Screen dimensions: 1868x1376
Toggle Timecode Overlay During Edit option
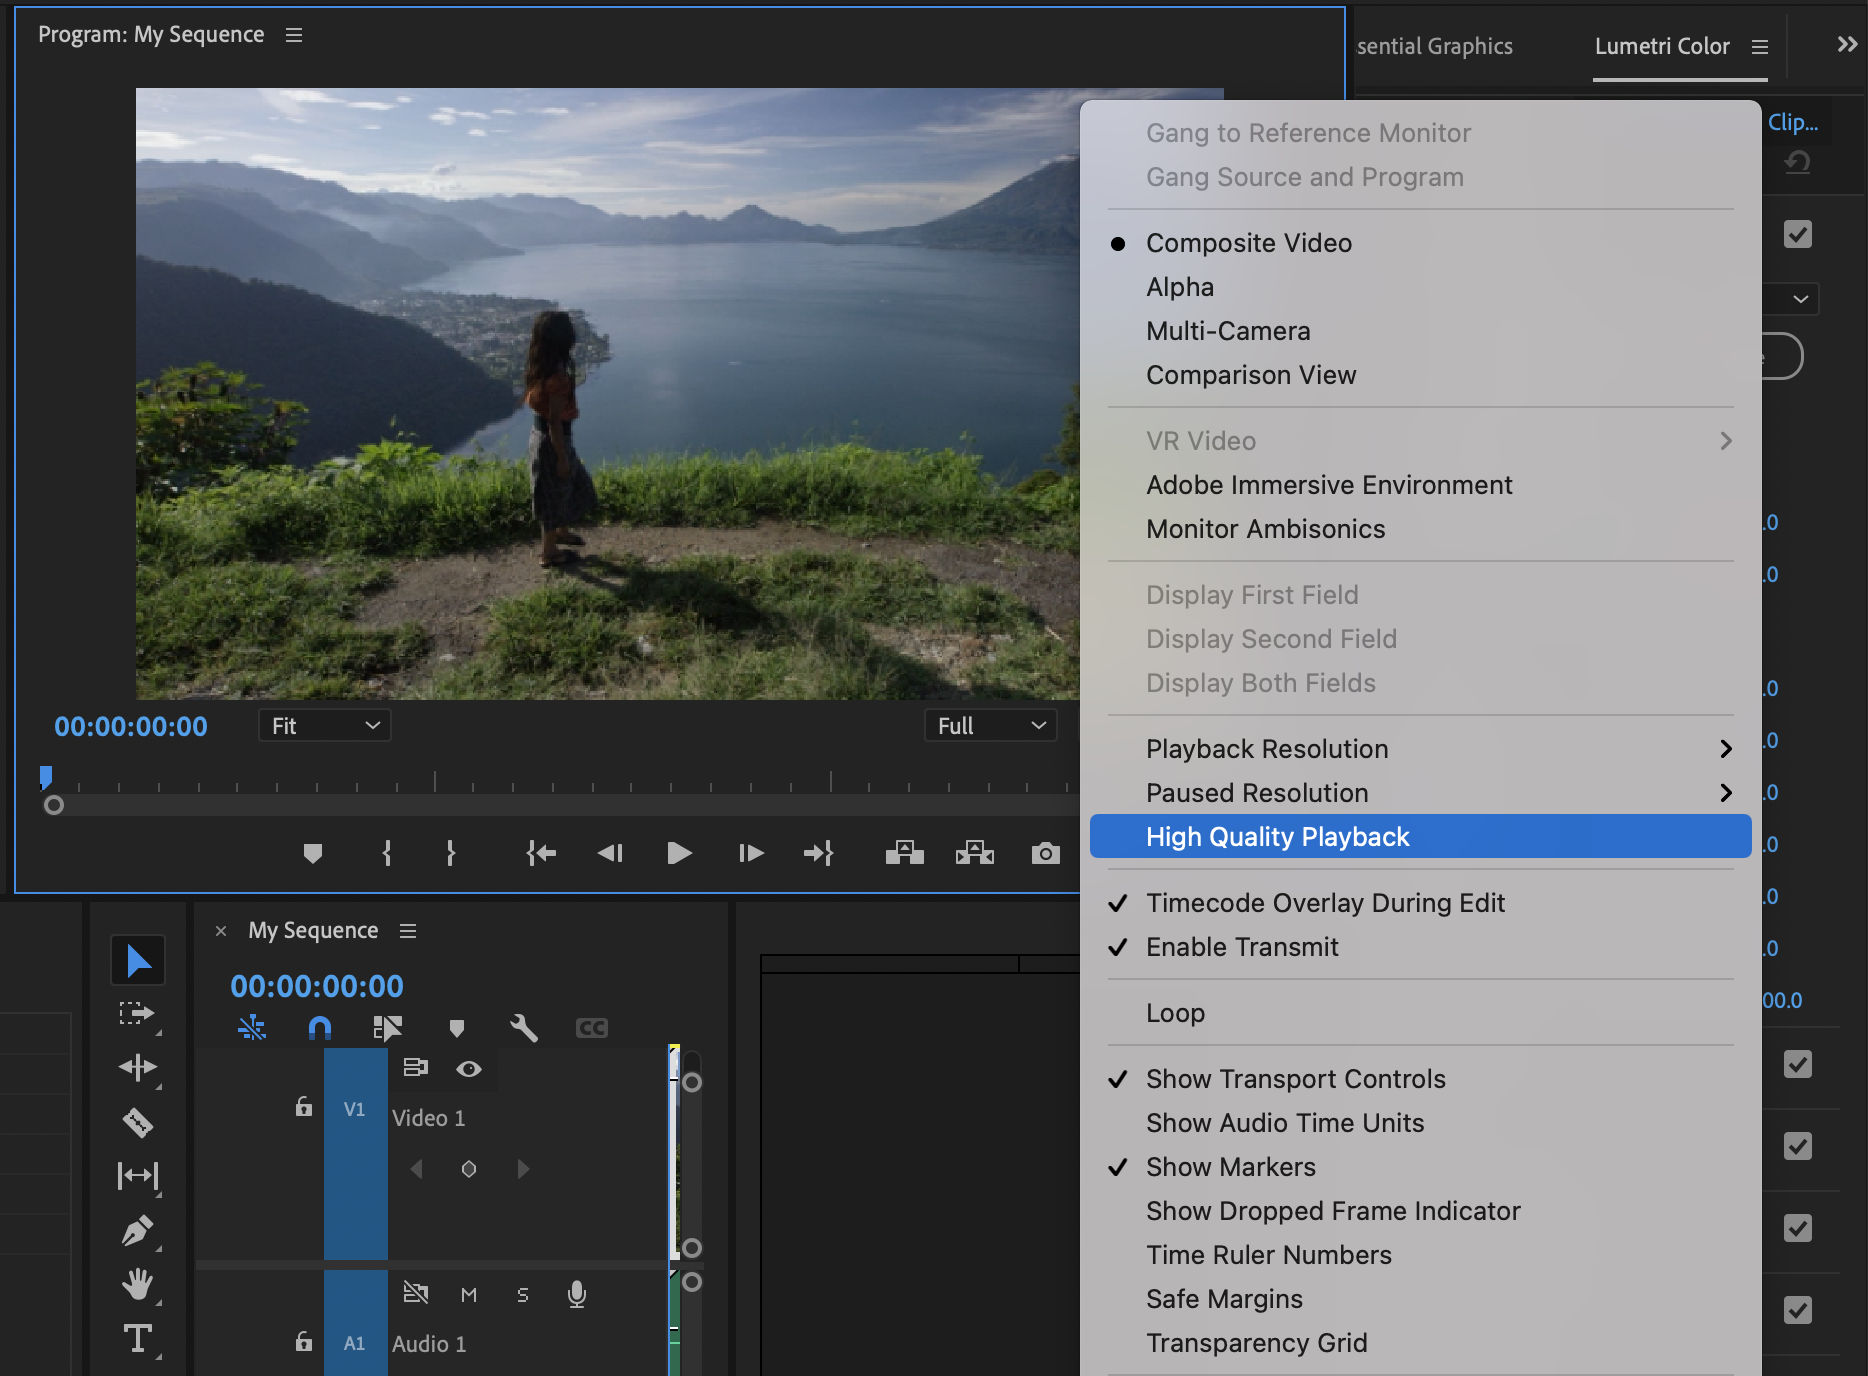point(1324,903)
